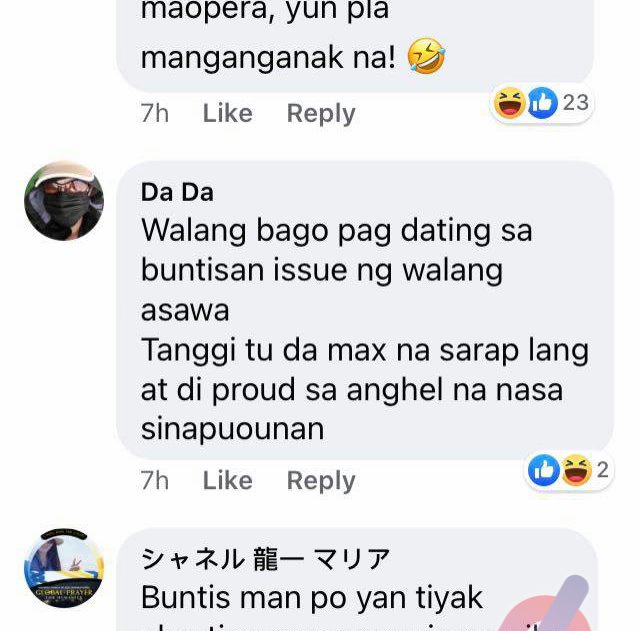Open Da Da's masked profile picture
The image size is (640, 631).
click(64, 201)
